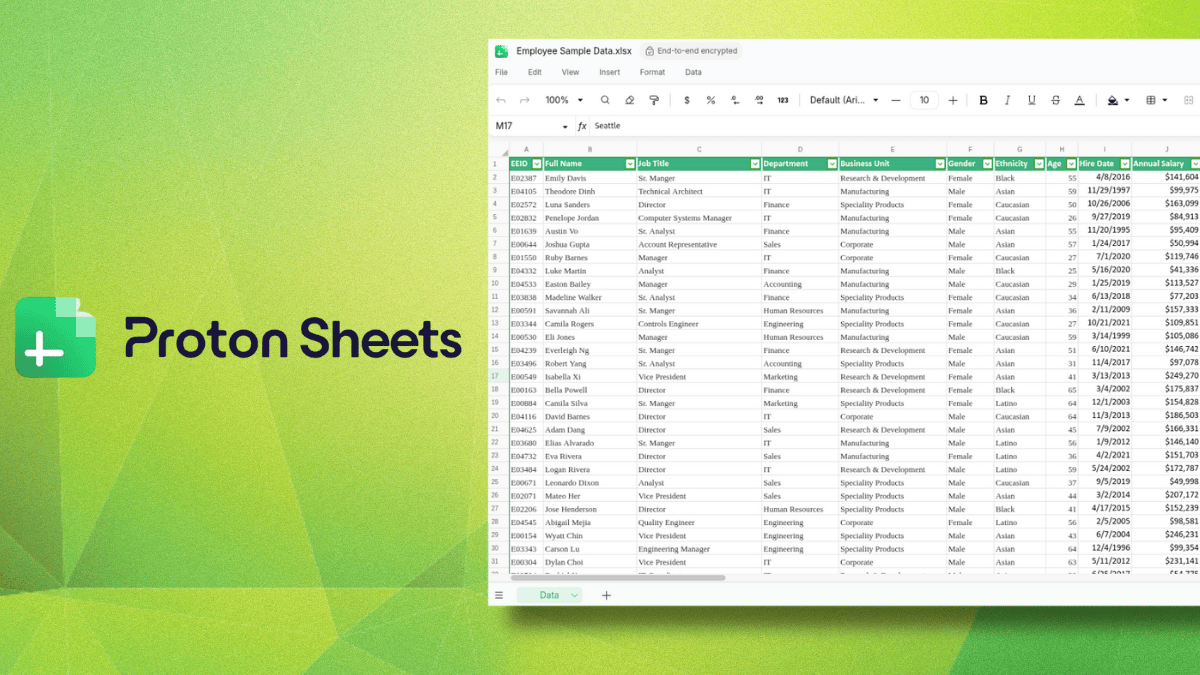Undo the last action
This screenshot has width=1200, height=675.
500,100
